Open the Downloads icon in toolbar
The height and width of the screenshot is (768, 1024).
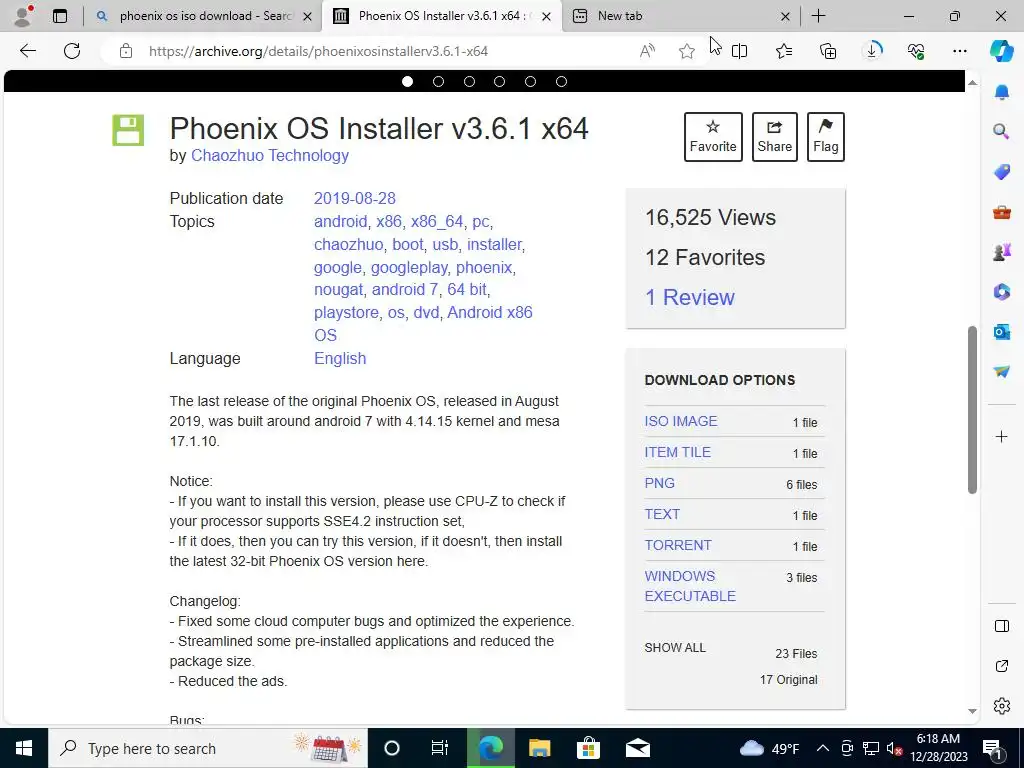[x=872, y=51]
